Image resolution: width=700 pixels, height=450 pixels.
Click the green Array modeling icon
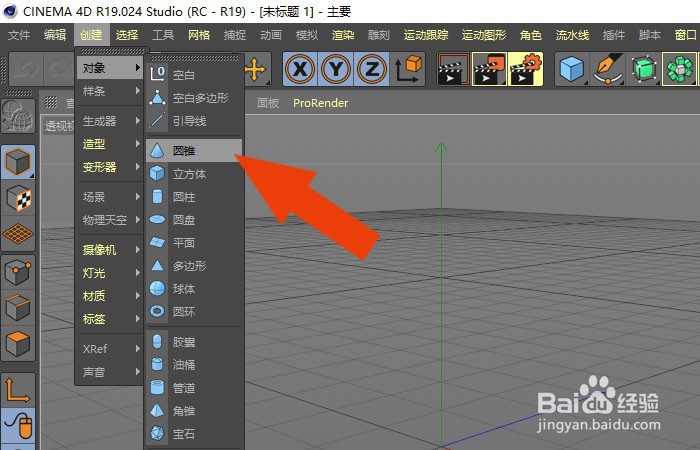pos(679,69)
